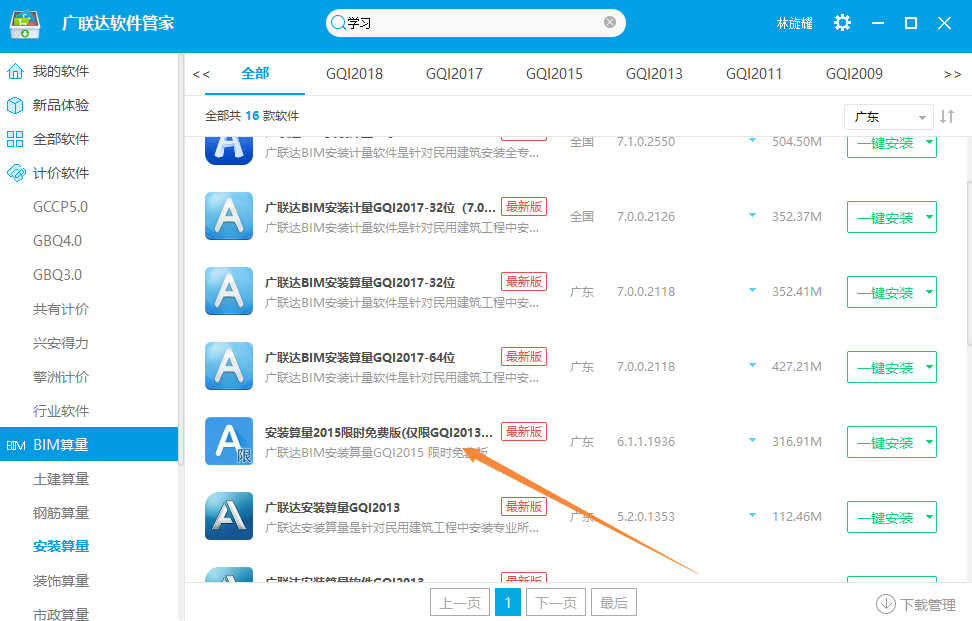Go to 下一页 next page

point(556,602)
